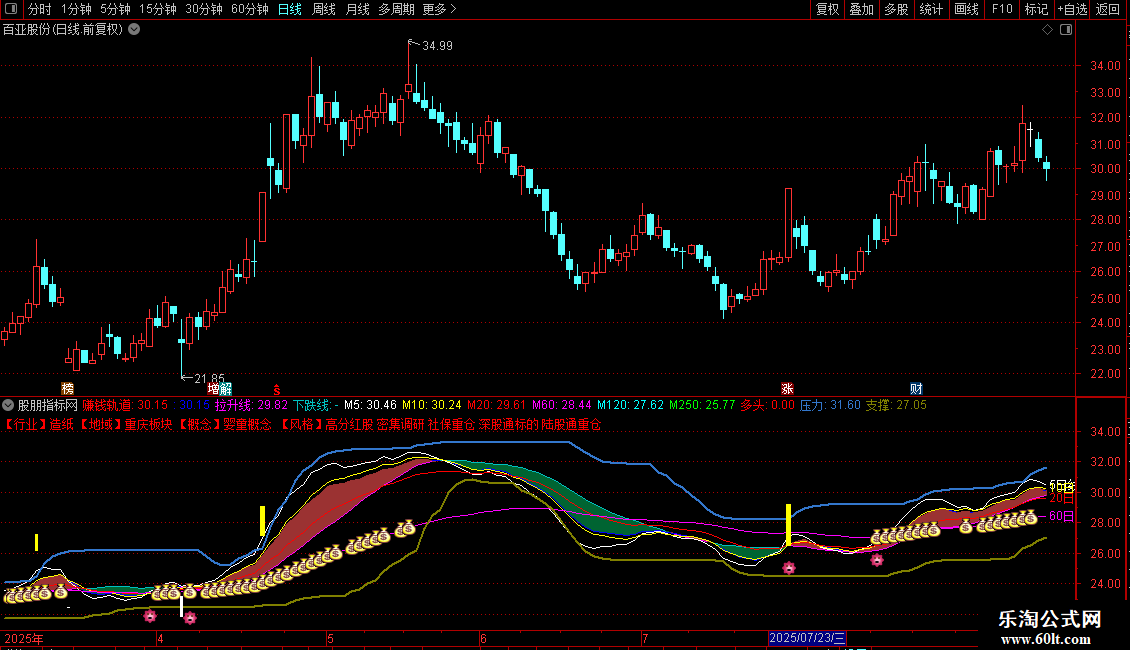
Task: Click the 34.99 high price label
Action: pyautogui.click(x=437, y=45)
